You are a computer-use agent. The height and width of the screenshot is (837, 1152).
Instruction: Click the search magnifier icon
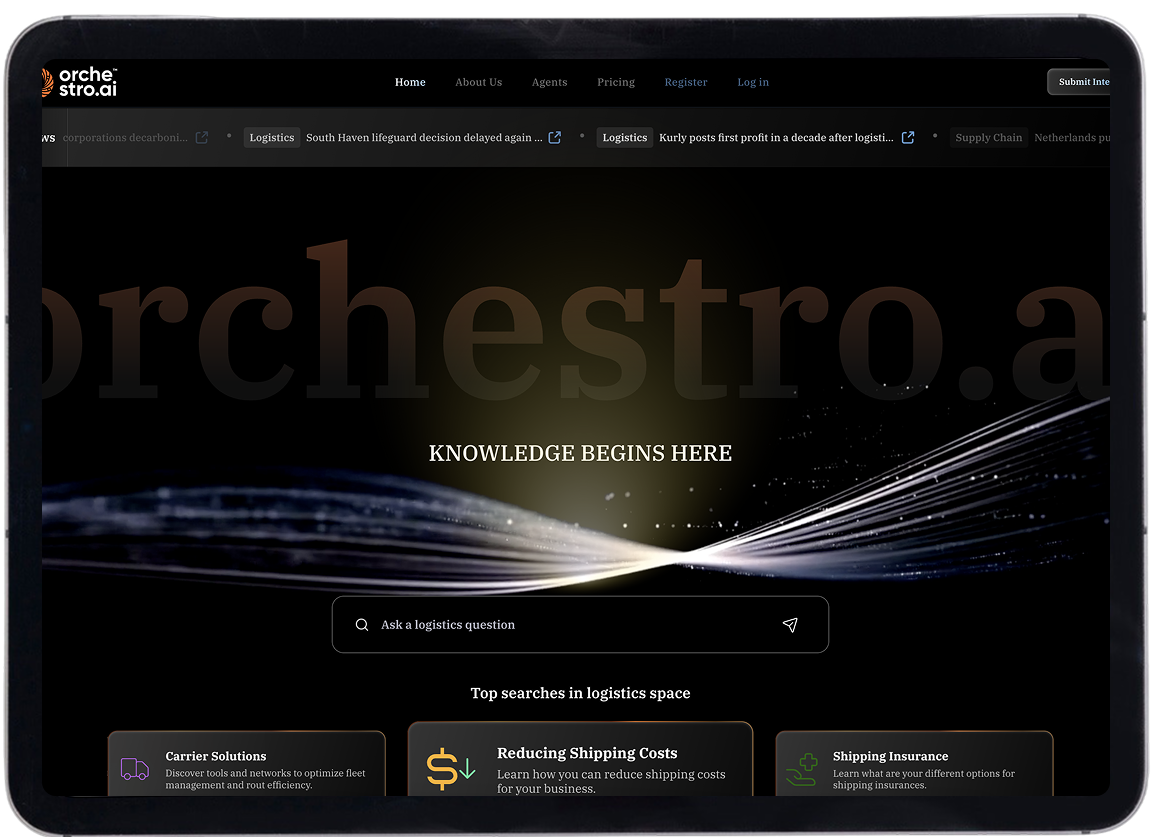[362, 625]
